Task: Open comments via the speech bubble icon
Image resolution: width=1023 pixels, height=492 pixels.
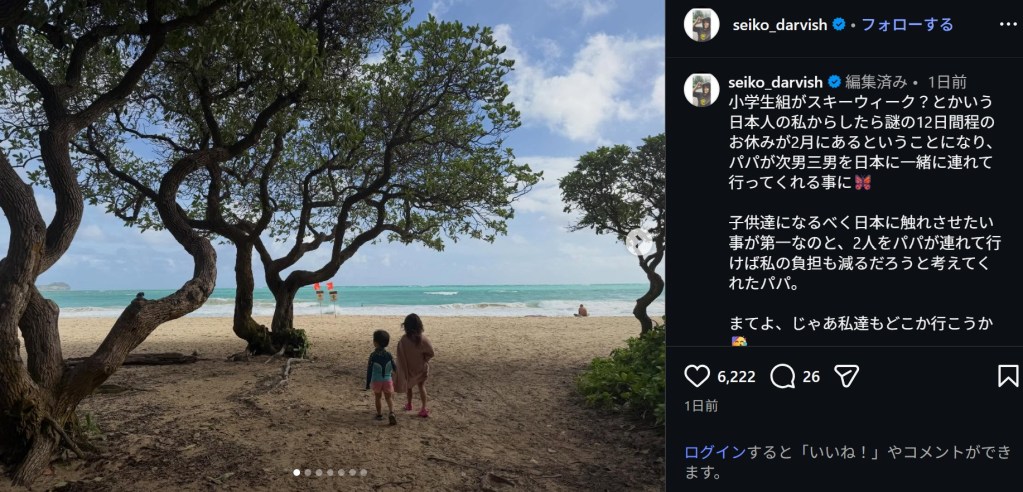Action: [782, 376]
